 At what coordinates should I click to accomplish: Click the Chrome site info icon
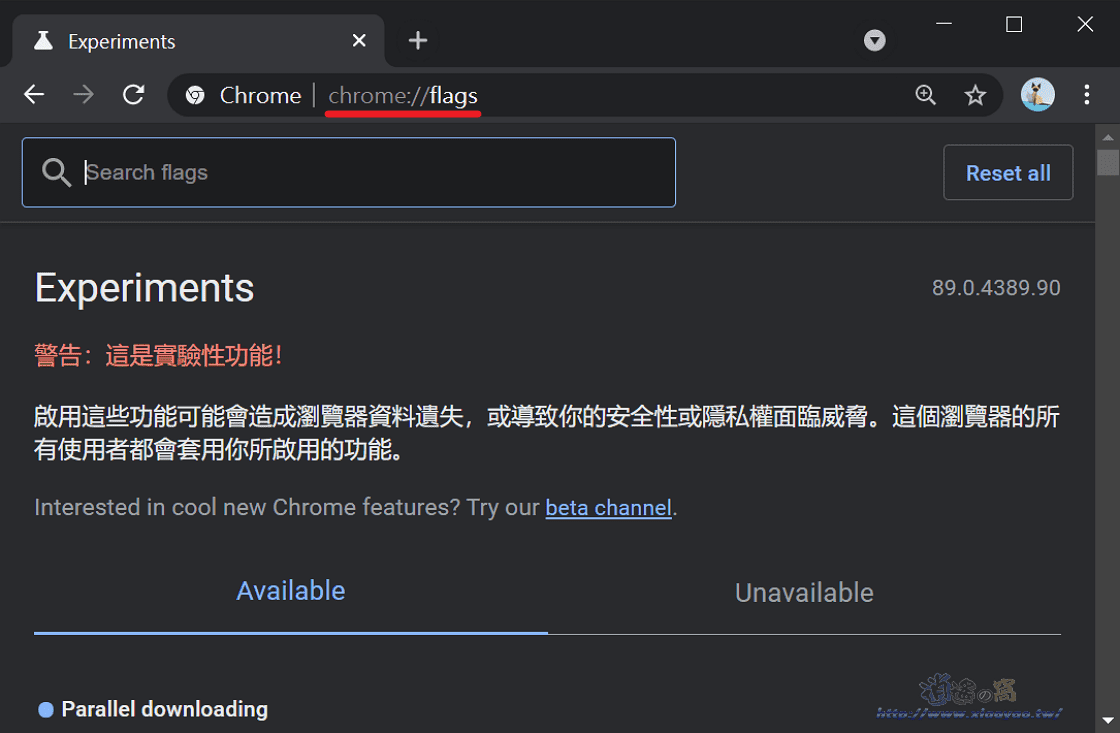(x=195, y=95)
